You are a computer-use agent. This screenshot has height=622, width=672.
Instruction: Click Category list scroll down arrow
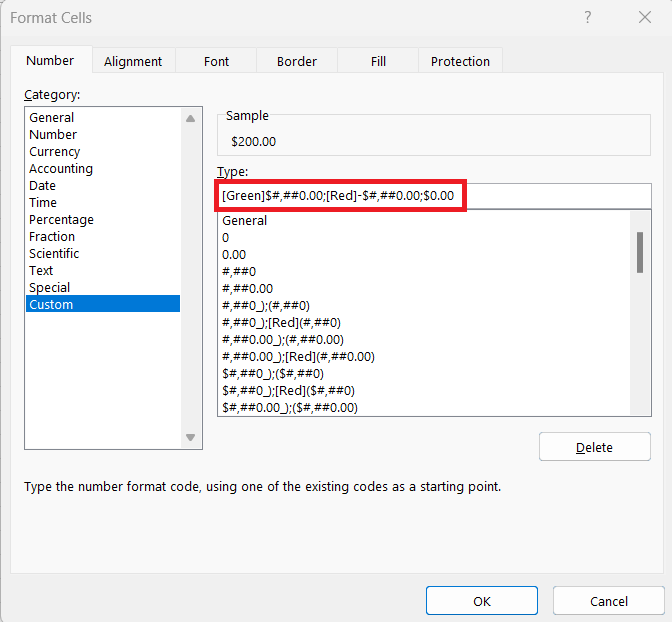coord(191,437)
